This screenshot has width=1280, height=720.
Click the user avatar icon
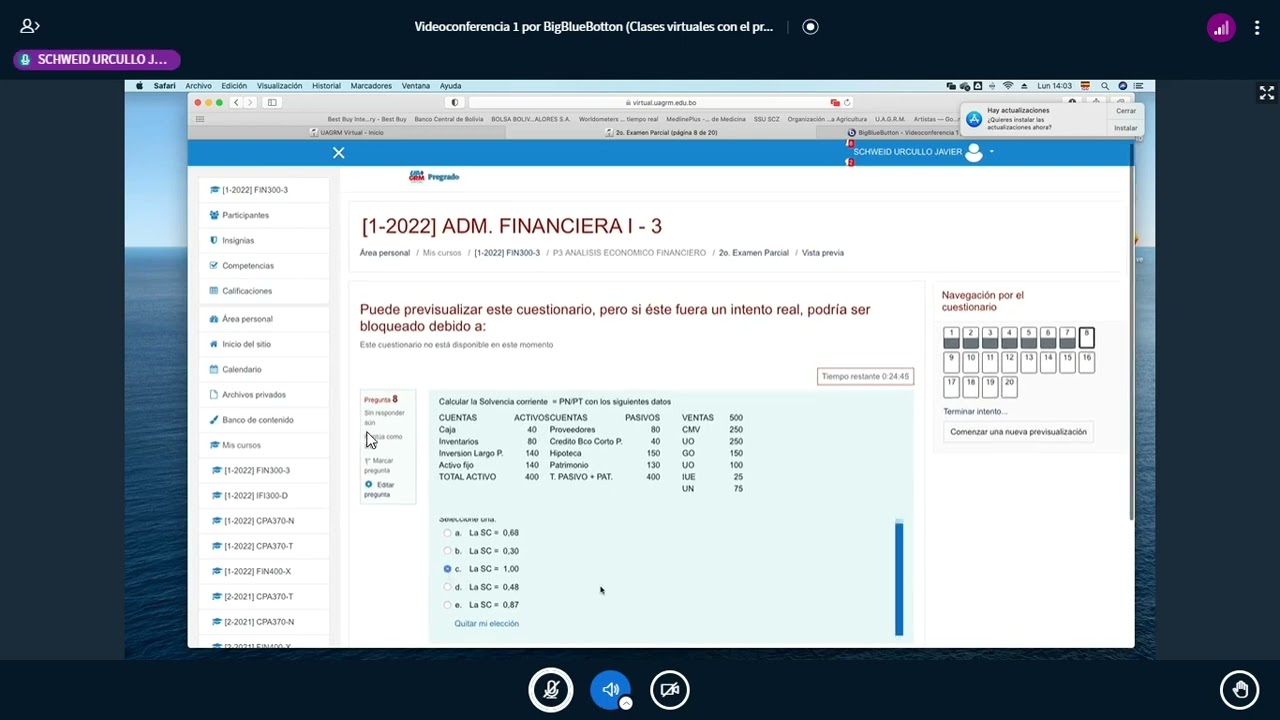(x=973, y=153)
